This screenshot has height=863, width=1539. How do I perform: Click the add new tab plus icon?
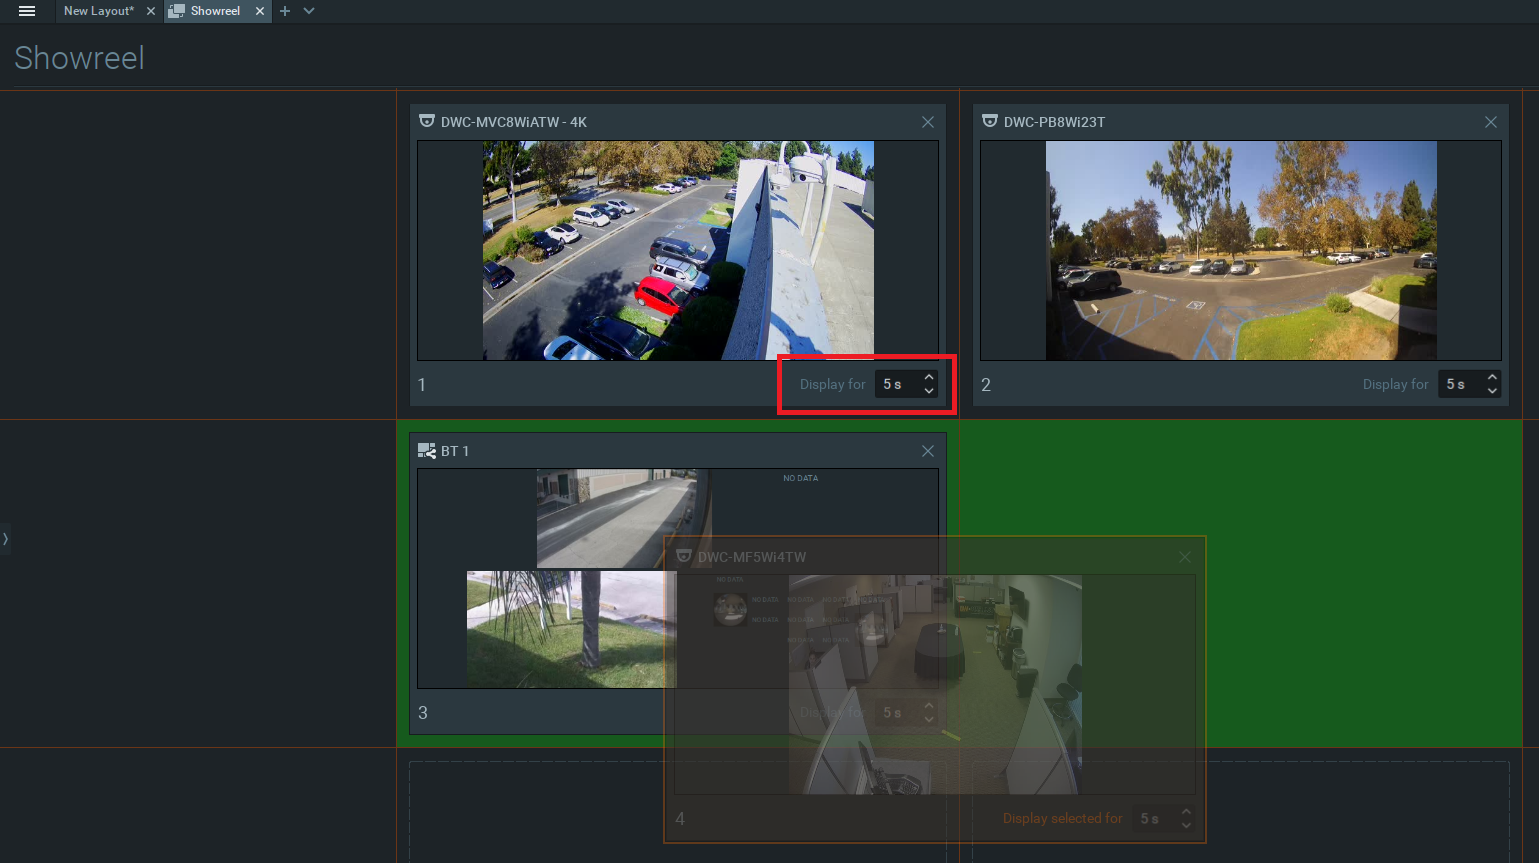[x=285, y=11]
